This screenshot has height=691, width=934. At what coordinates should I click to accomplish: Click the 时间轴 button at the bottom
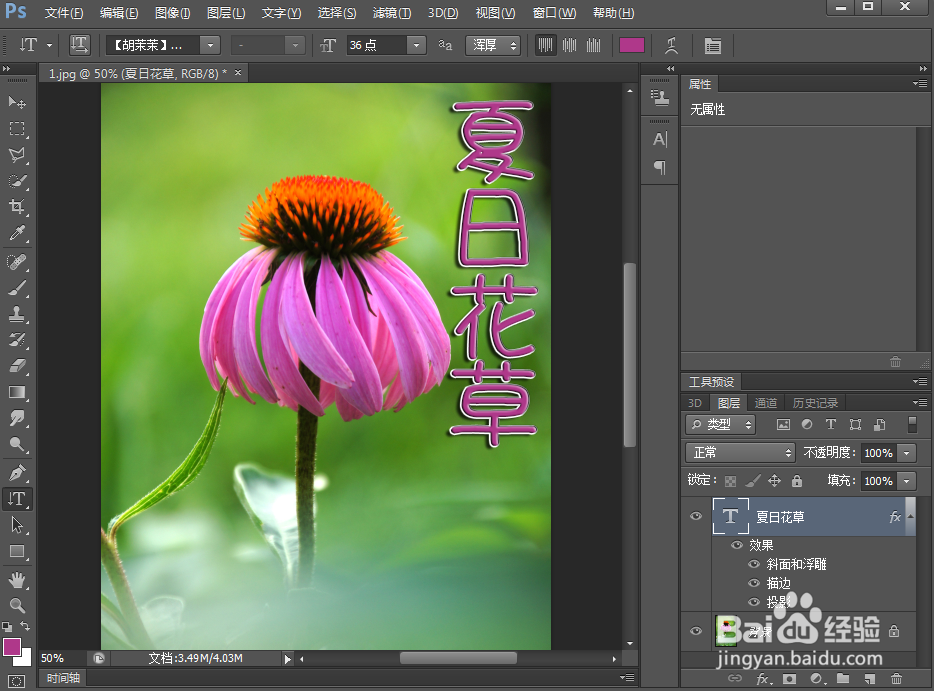coord(62,678)
